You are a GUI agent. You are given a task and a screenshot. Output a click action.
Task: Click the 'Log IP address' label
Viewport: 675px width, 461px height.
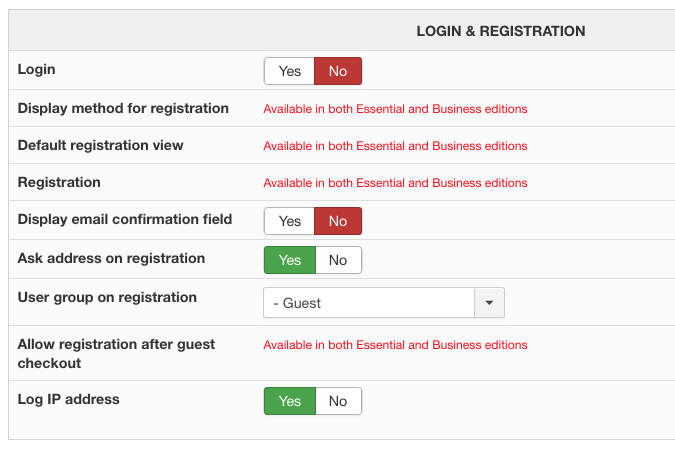click(x=68, y=399)
